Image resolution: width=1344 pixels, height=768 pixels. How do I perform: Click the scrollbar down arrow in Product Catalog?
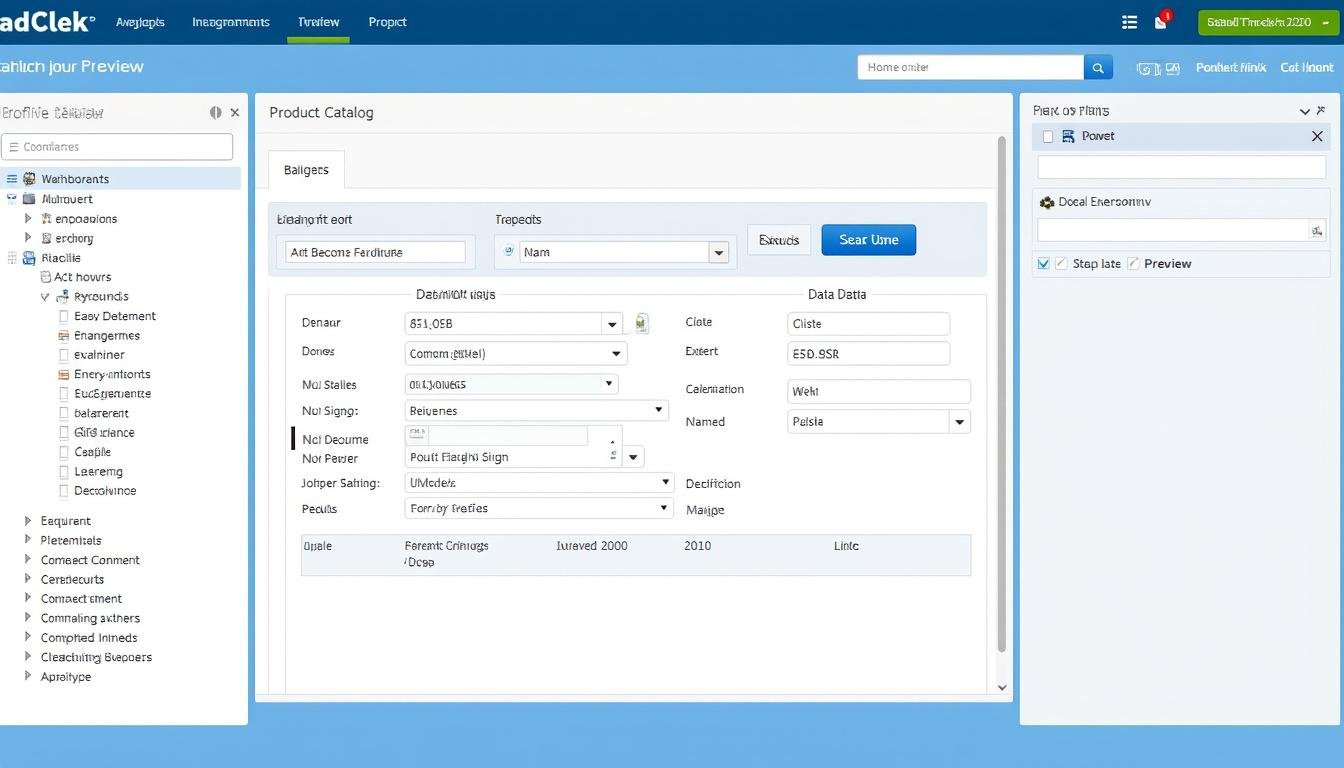click(x=1002, y=688)
